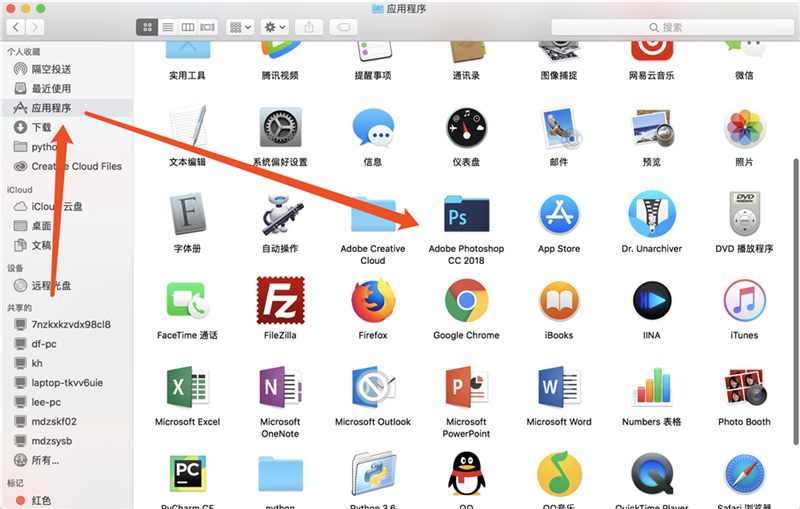Click the 搜索 search field
Image resolution: width=800 pixels, height=509 pixels.
click(x=672, y=27)
